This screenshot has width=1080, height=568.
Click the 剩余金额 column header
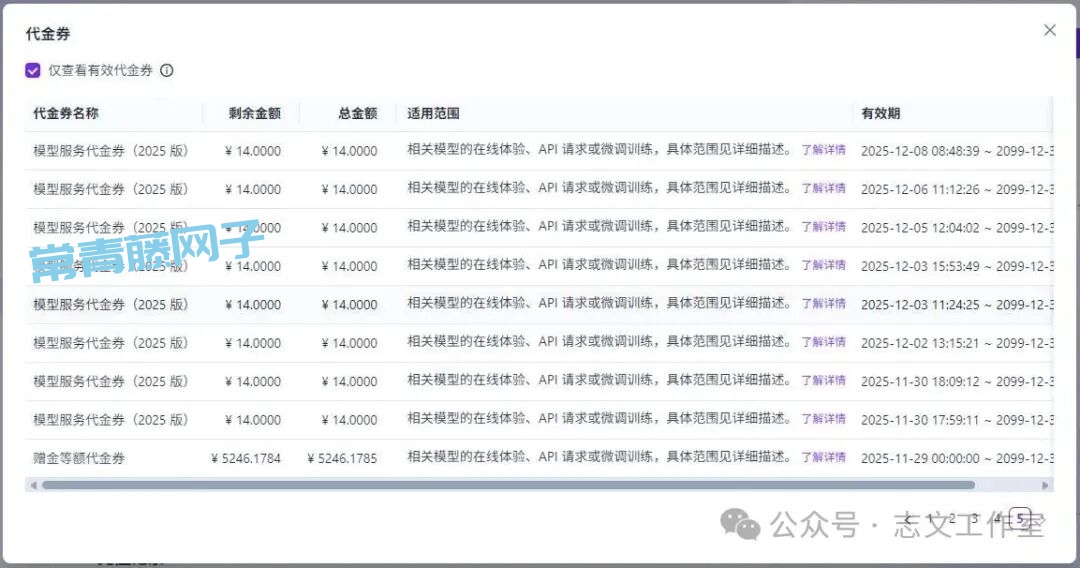pyautogui.click(x=254, y=114)
